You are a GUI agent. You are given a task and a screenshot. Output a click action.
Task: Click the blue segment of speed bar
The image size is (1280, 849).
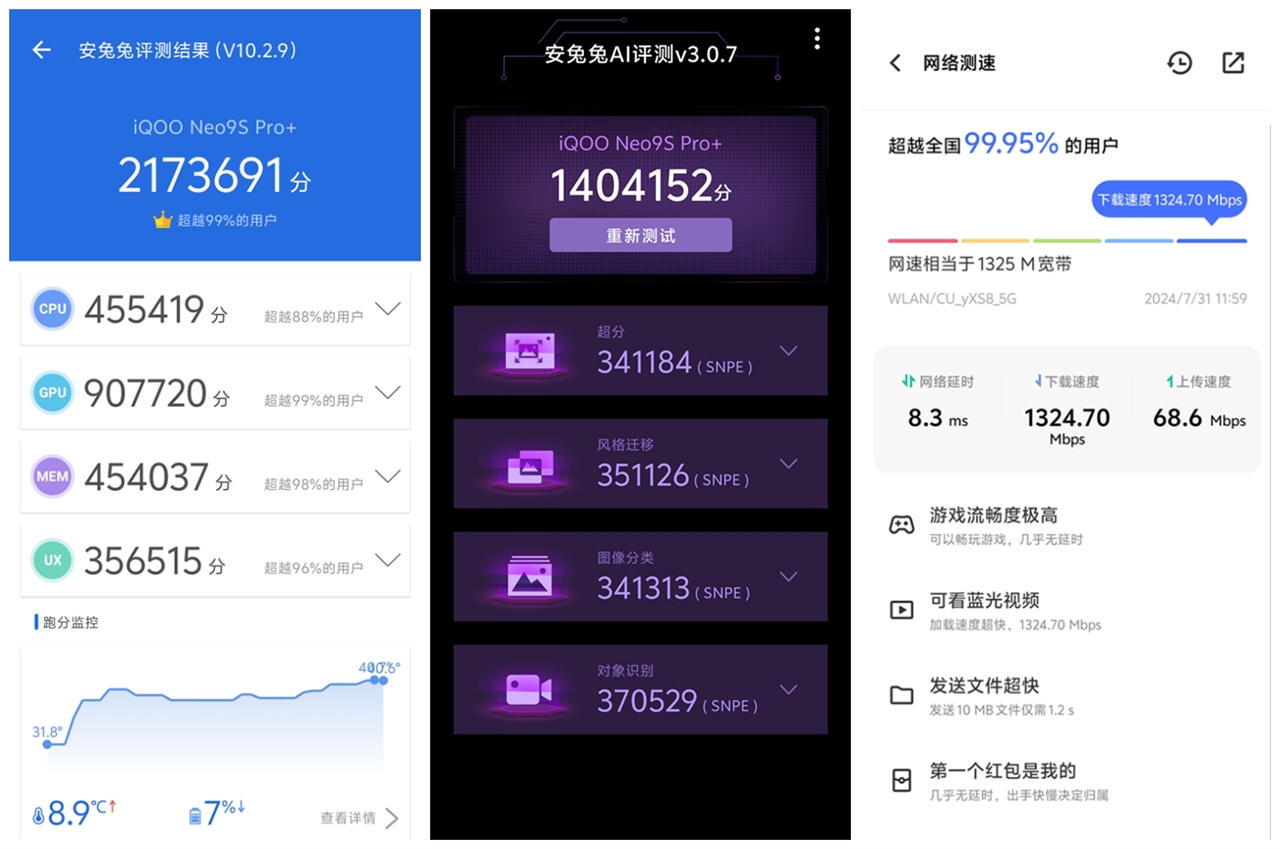tap(1212, 241)
